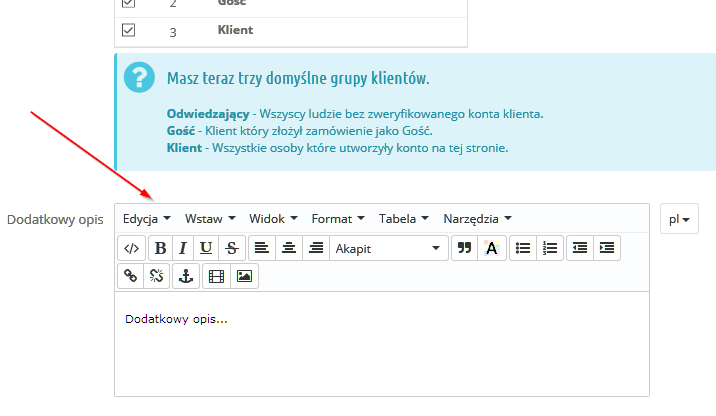Image resolution: width=716 pixels, height=416 pixels.
Task: Open the pl language dropdown
Action: tap(681, 219)
